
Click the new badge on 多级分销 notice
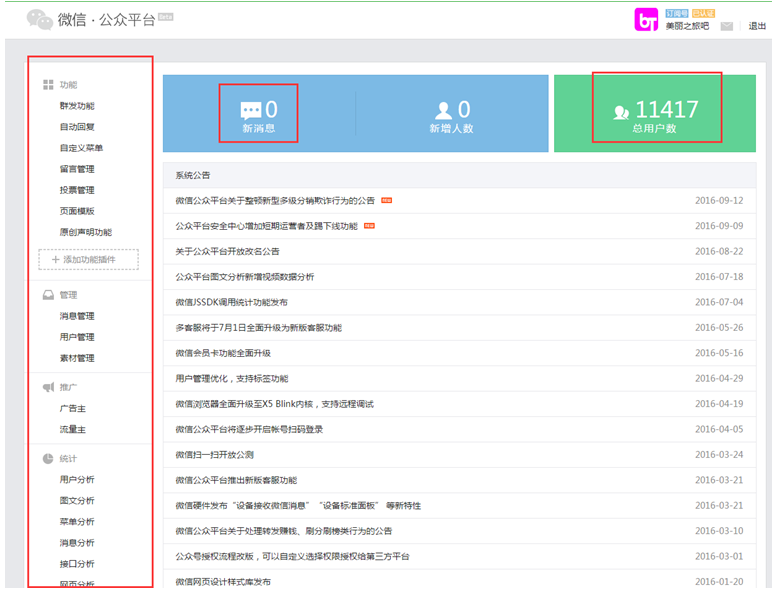[x=386, y=200]
